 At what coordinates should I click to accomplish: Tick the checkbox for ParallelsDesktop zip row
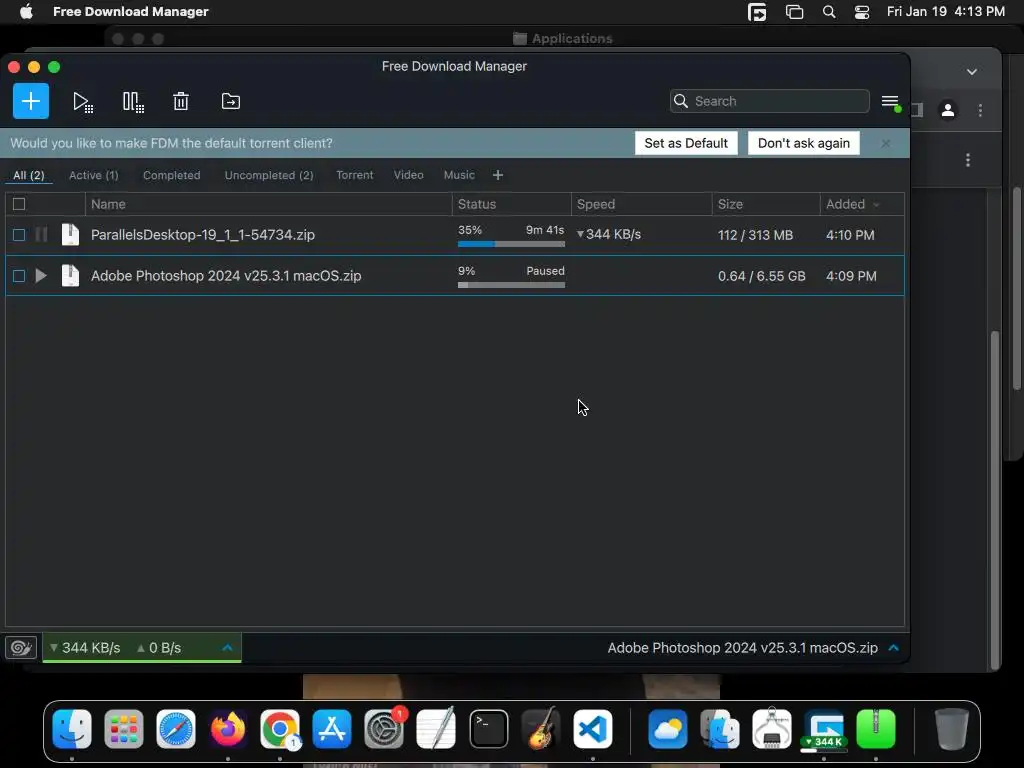(x=19, y=234)
